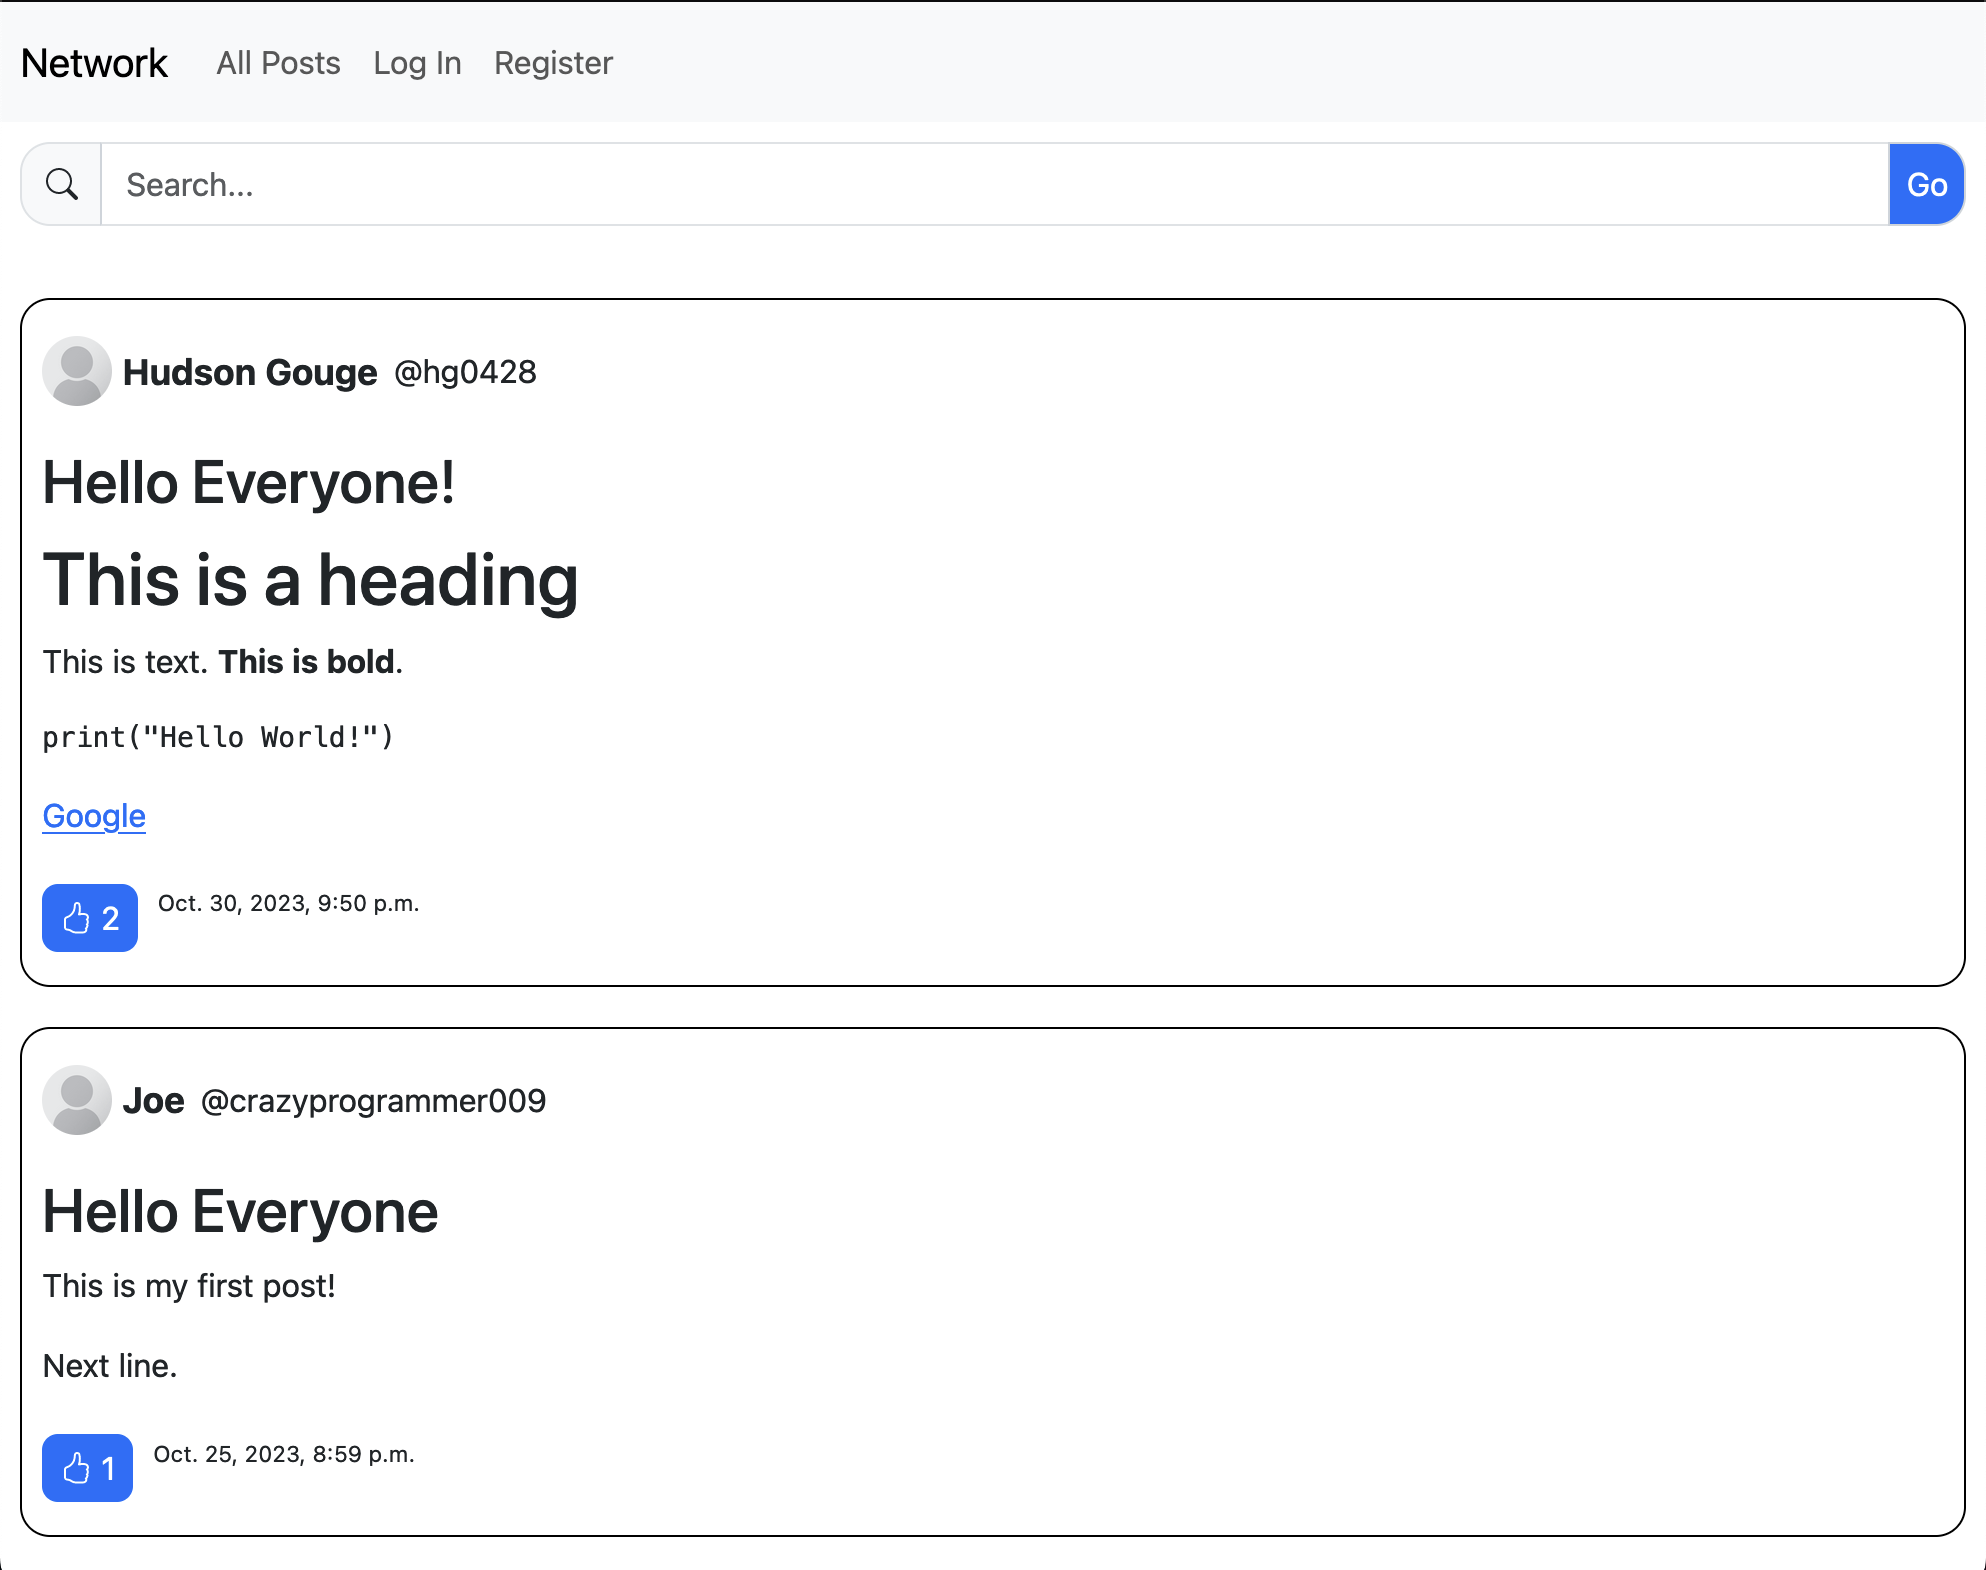1986x1570 pixels.
Task: Click the 'Hello Everyone!' post title
Action: tap(249, 483)
